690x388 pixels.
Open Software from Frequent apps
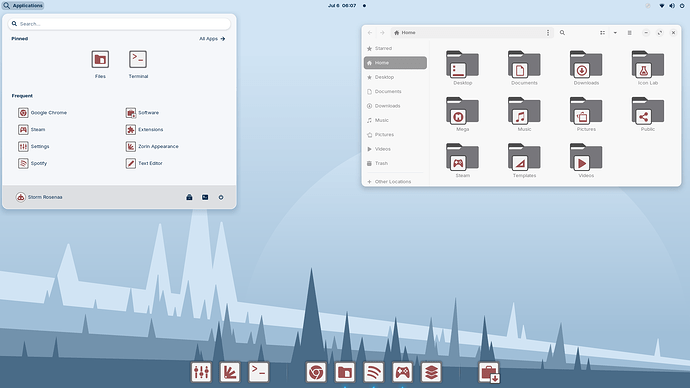point(142,113)
